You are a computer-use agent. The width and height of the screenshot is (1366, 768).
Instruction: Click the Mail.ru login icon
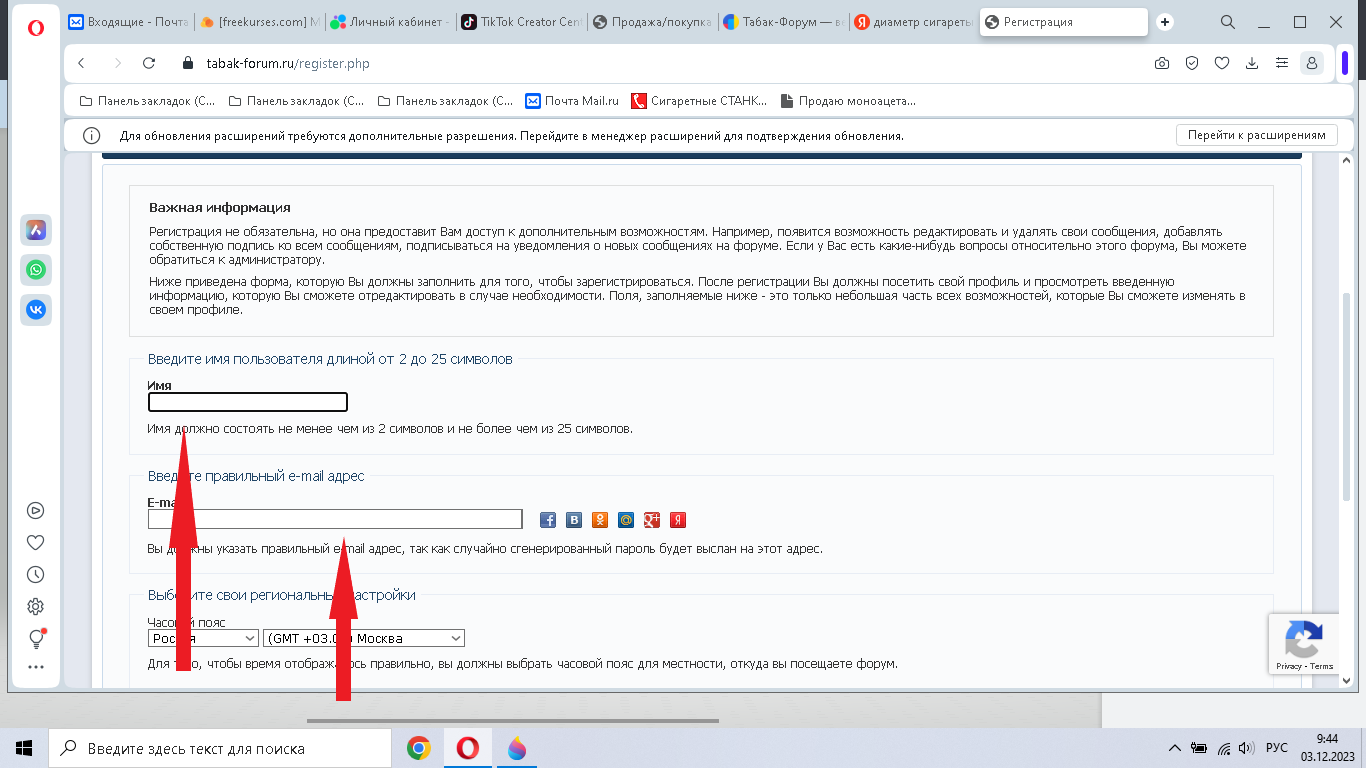click(x=626, y=520)
